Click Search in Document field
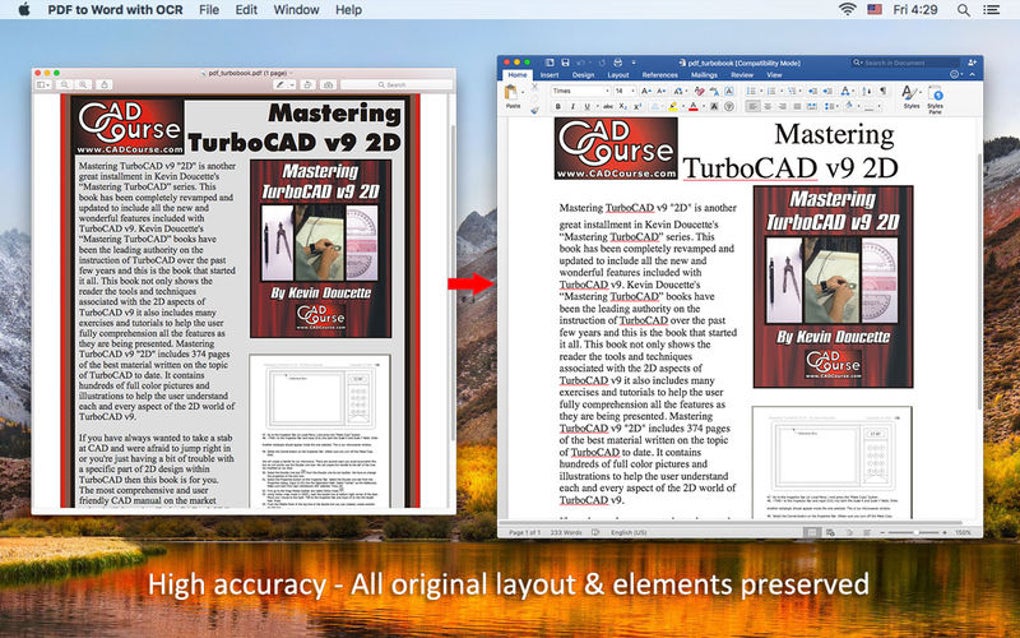The image size is (1020, 638). click(x=907, y=62)
